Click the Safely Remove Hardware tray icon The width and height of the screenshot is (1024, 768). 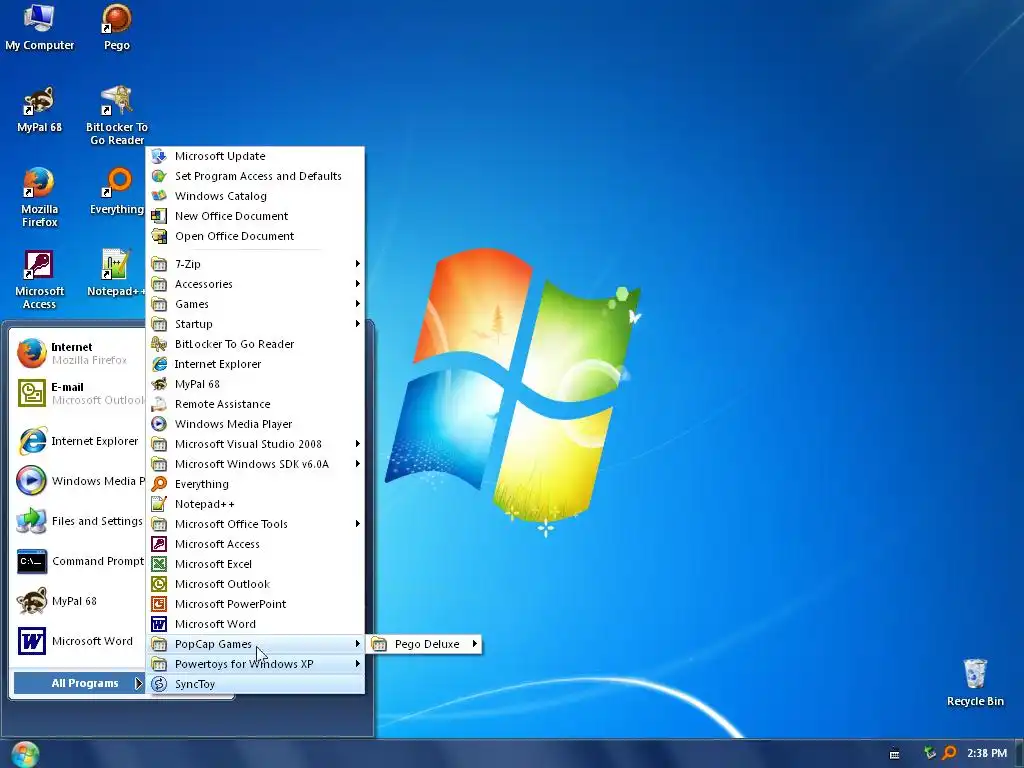929,753
